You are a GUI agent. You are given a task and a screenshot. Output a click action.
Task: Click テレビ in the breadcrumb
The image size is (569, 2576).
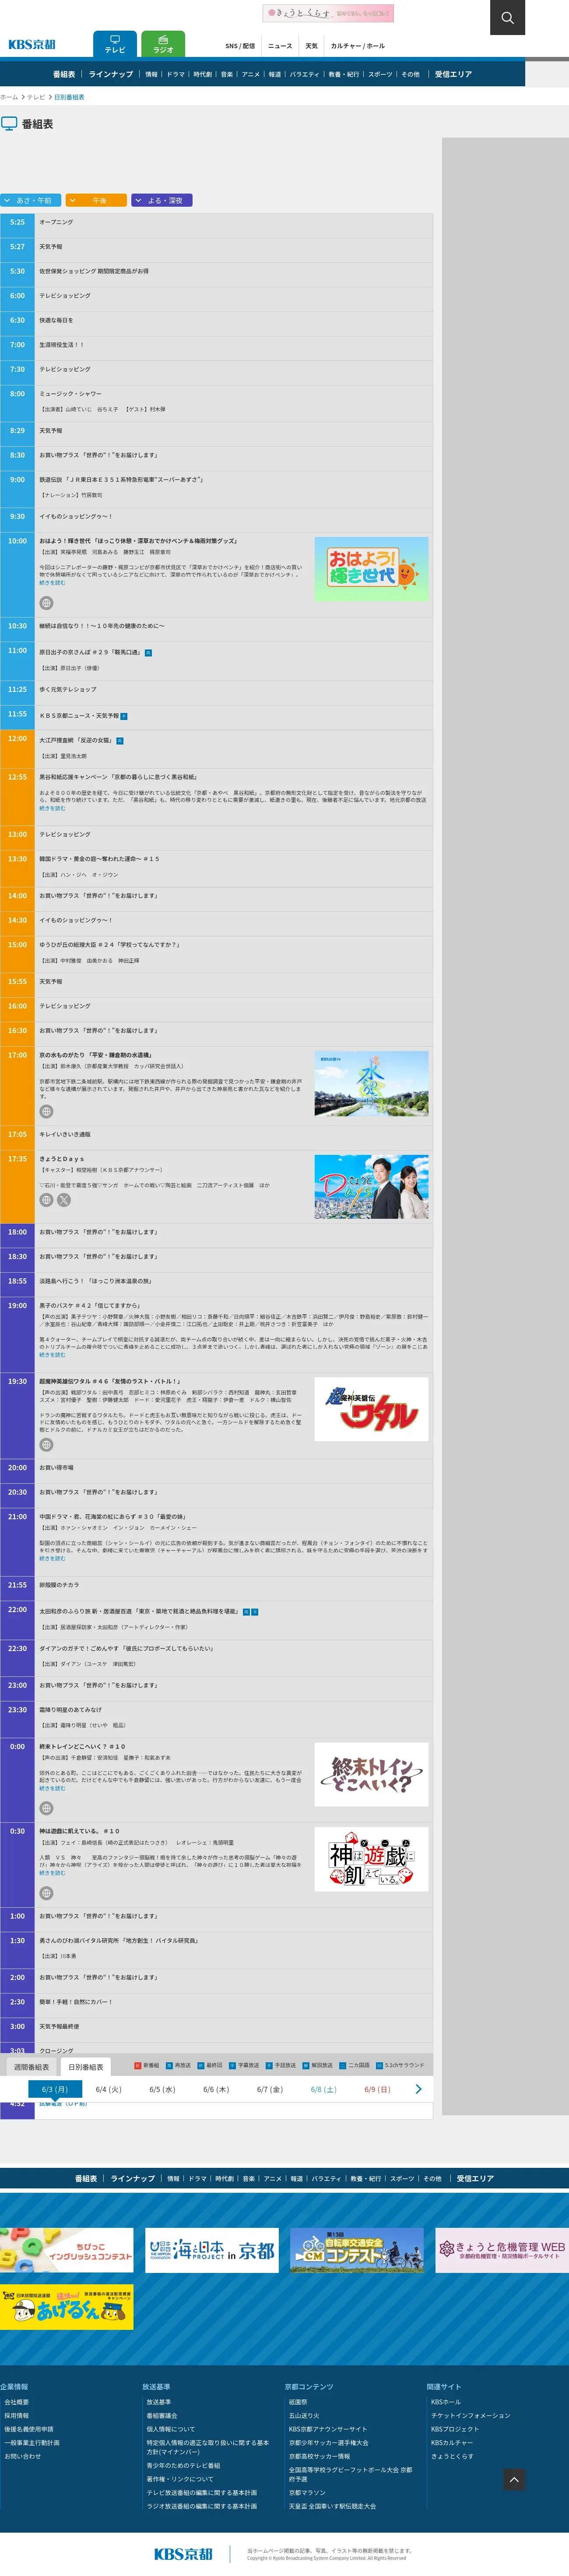pyautogui.click(x=36, y=97)
